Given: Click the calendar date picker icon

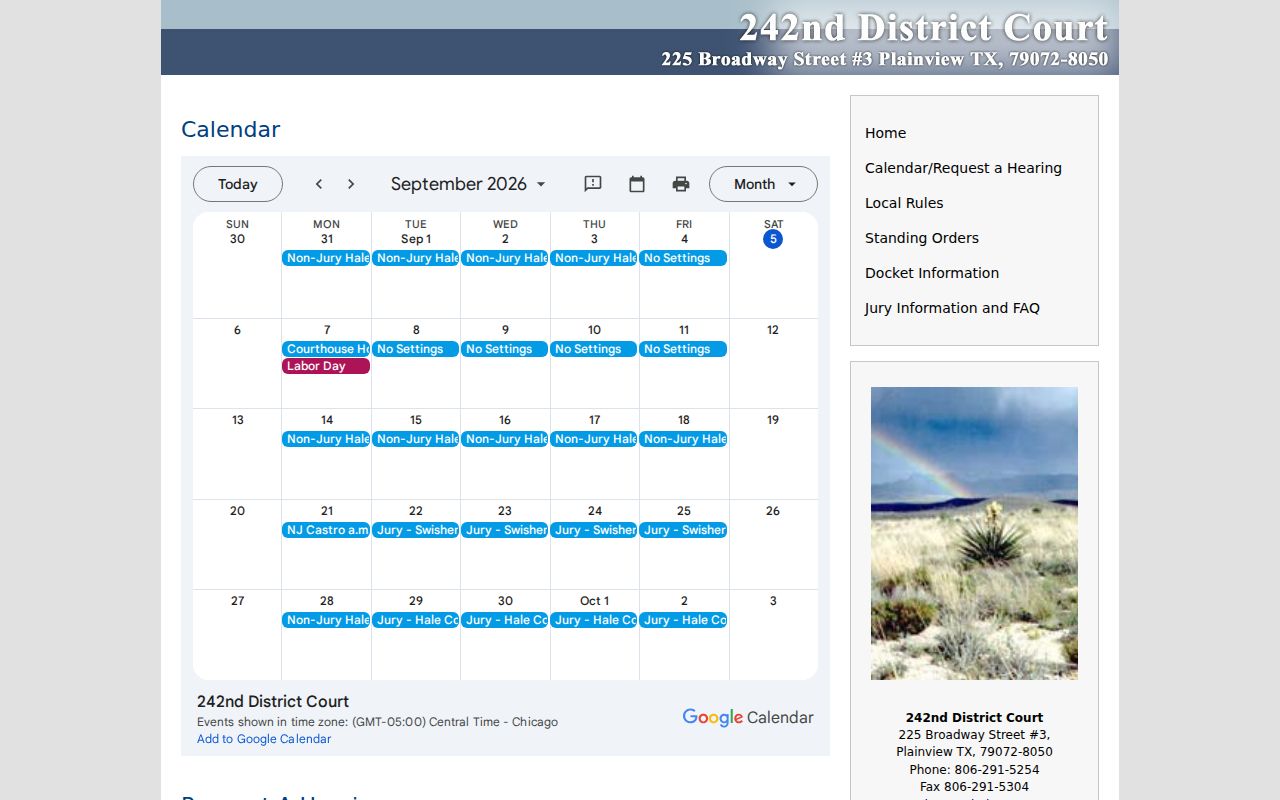Looking at the screenshot, I should point(637,184).
